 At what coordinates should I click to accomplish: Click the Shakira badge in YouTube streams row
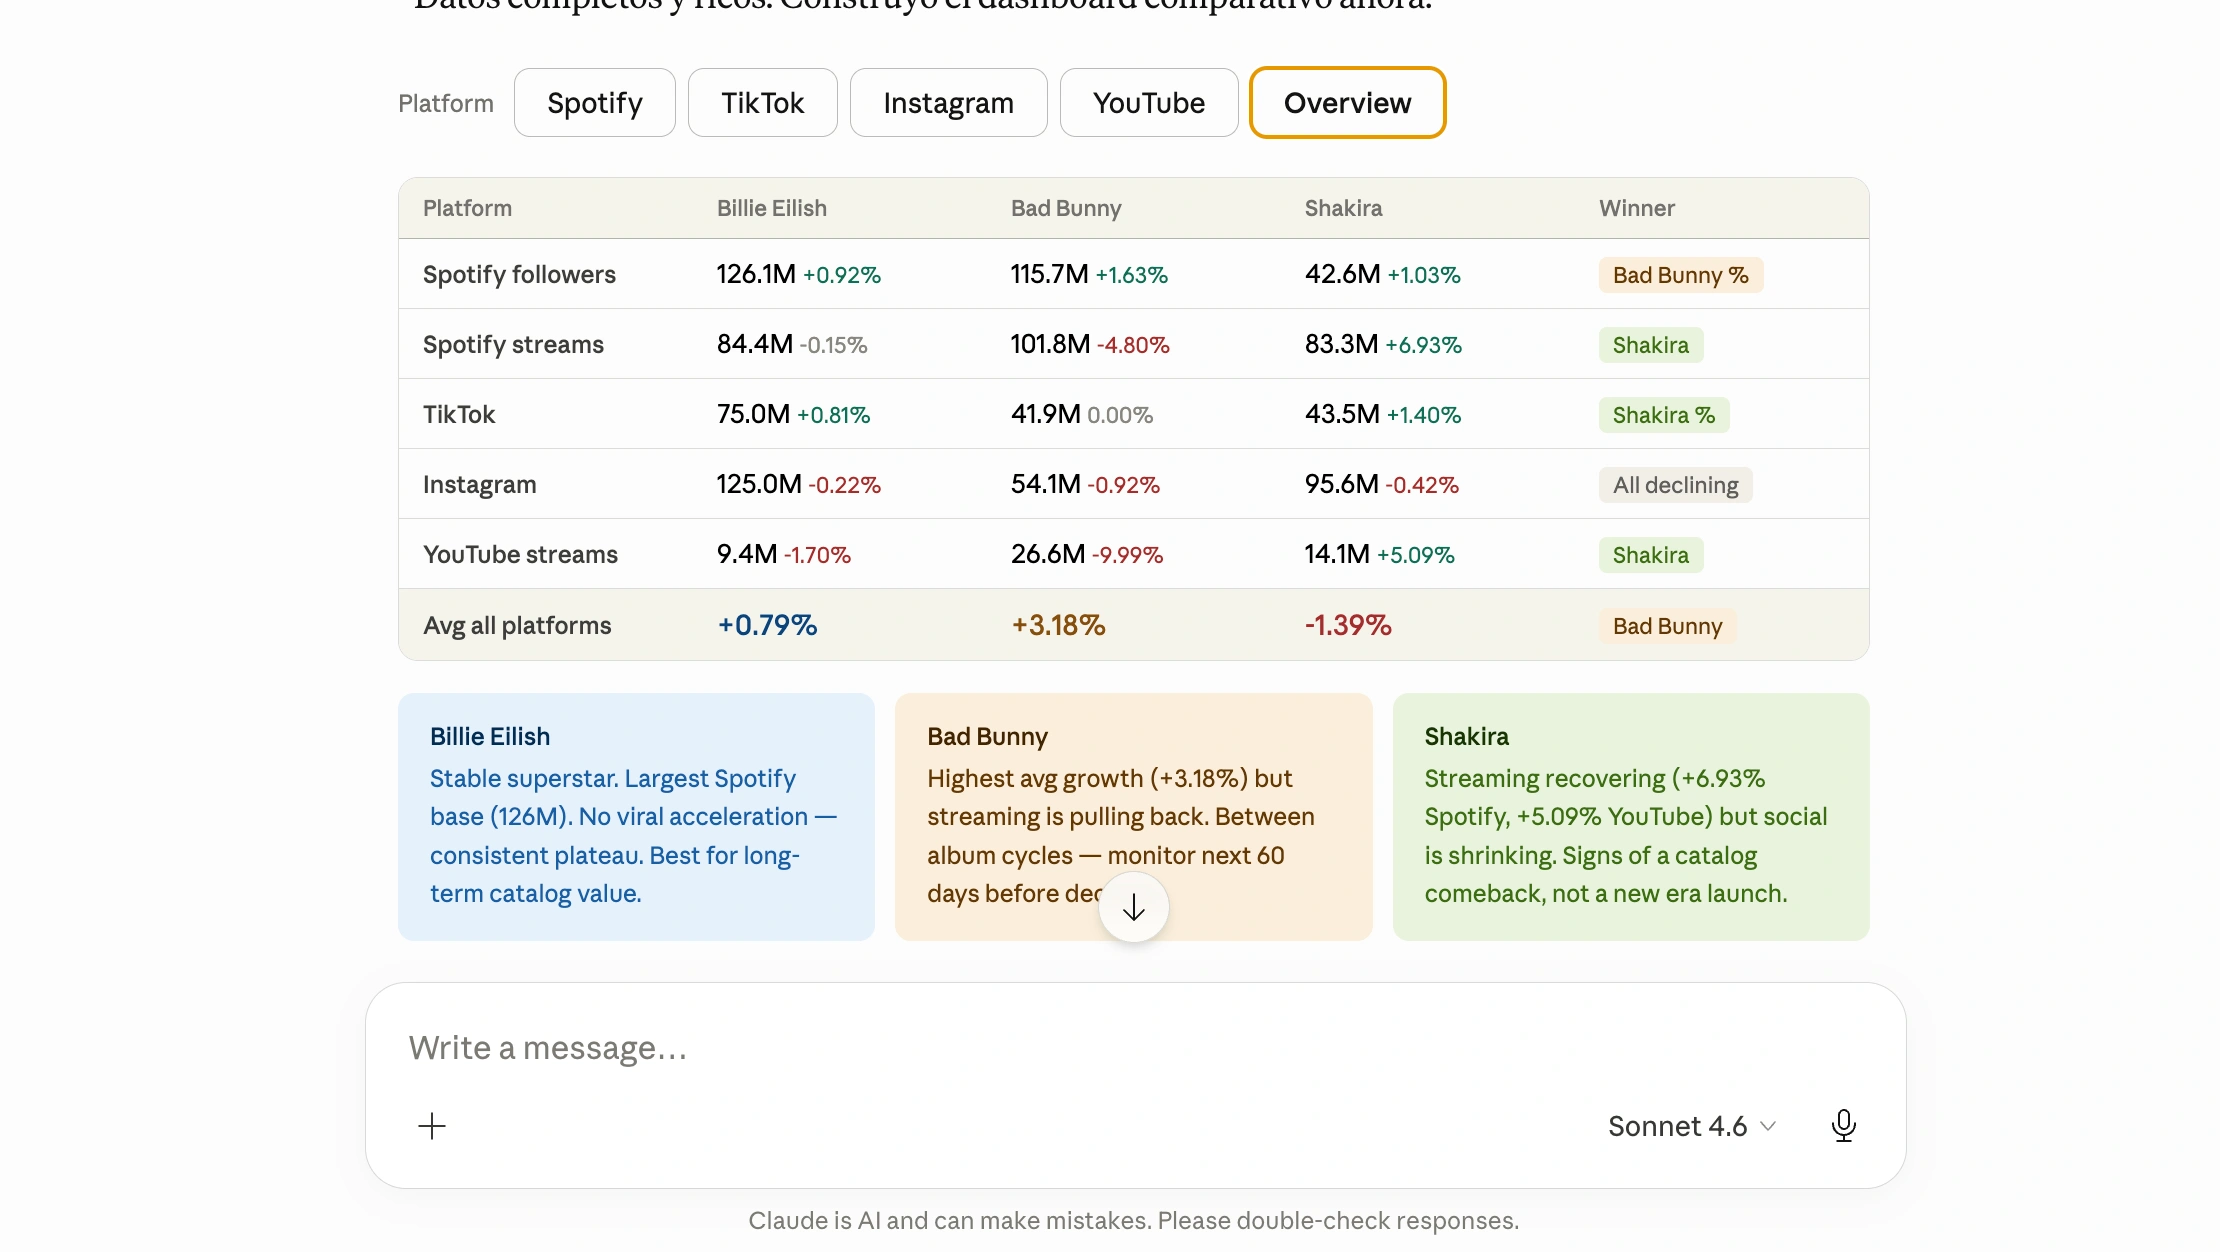[1651, 555]
